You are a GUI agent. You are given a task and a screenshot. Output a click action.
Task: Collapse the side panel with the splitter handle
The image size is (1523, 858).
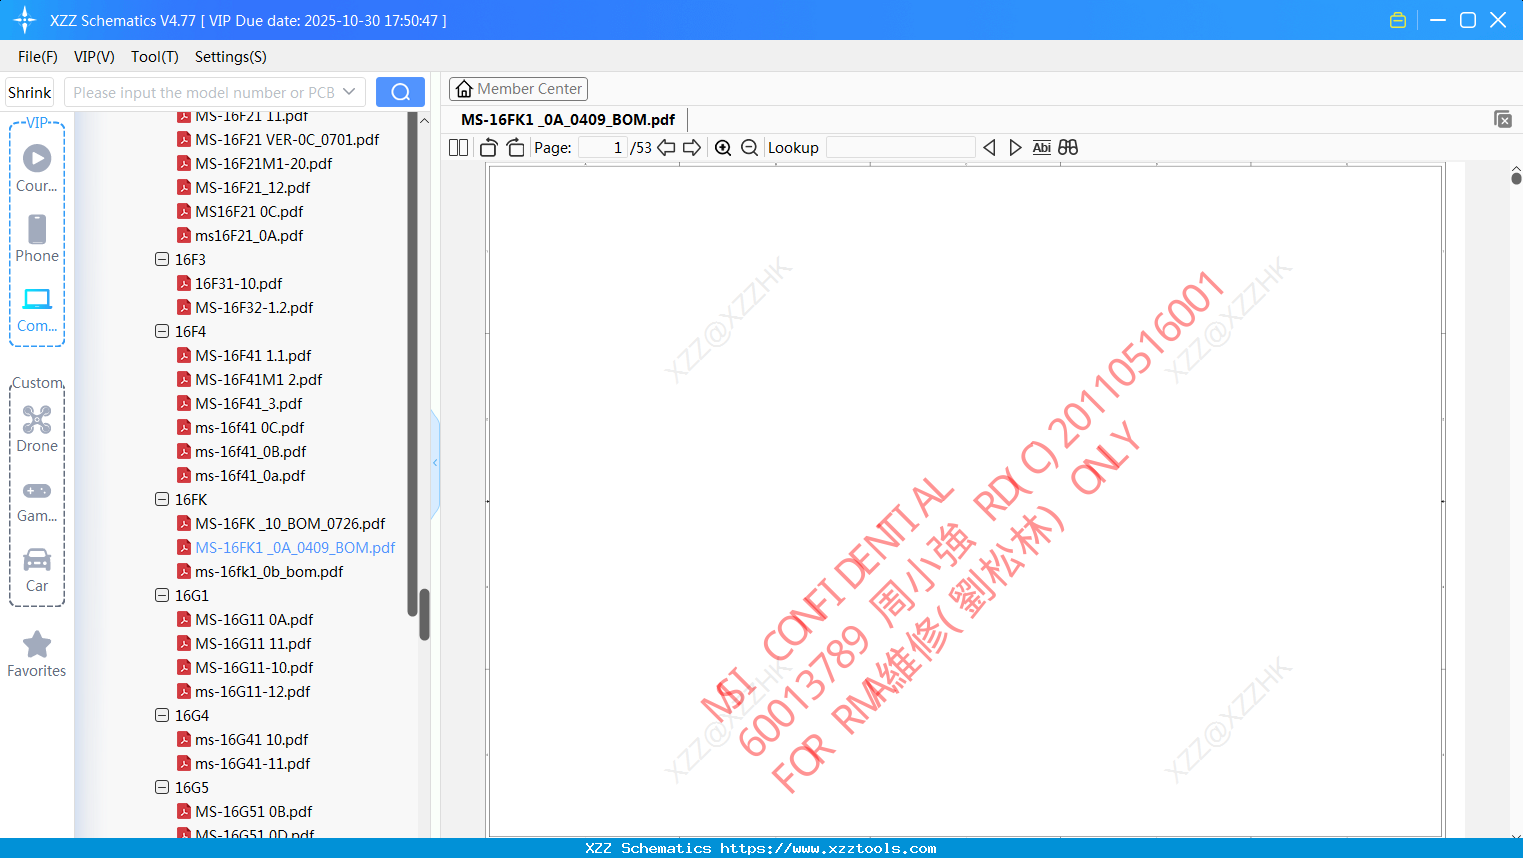(x=435, y=463)
